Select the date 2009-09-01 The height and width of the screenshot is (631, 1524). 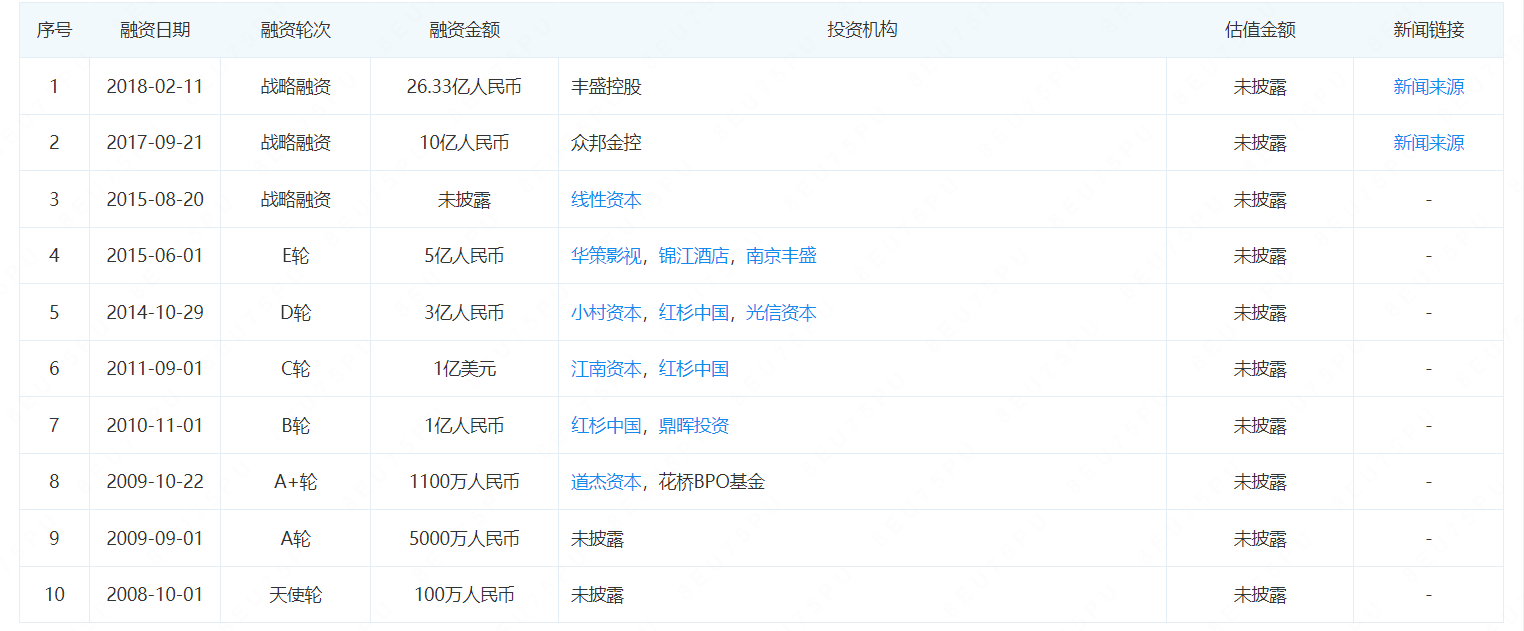click(x=155, y=539)
